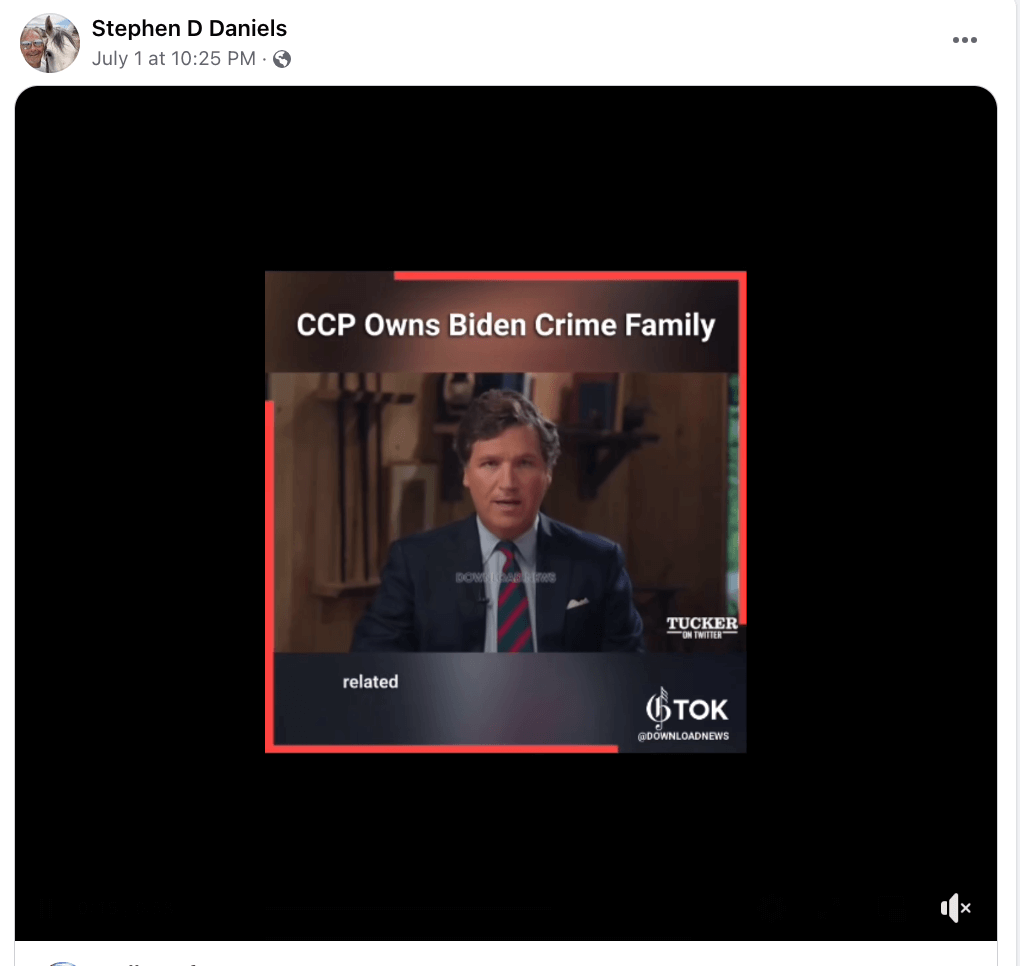
Task: Click the black letterbox area above the video
Action: [x=505, y=178]
